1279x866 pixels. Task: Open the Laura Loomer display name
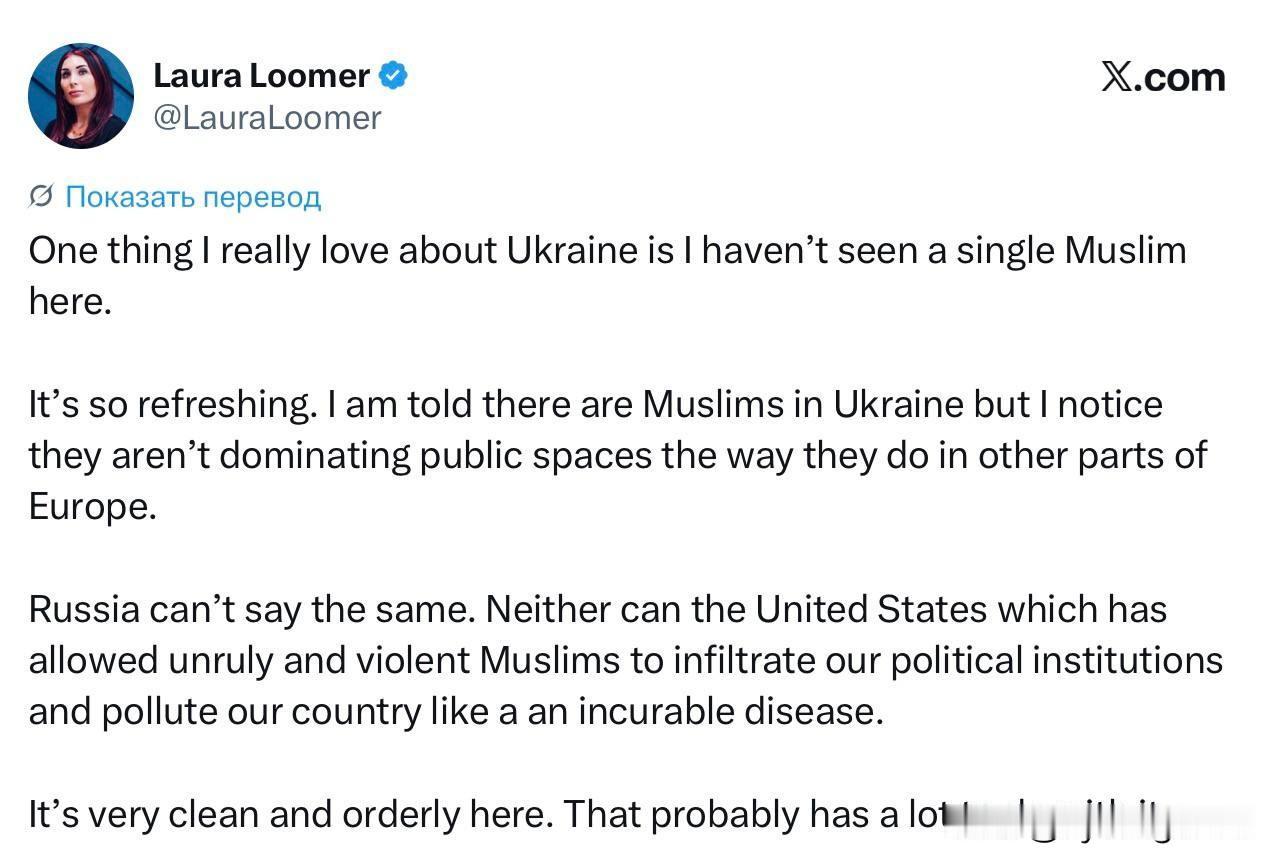[262, 76]
